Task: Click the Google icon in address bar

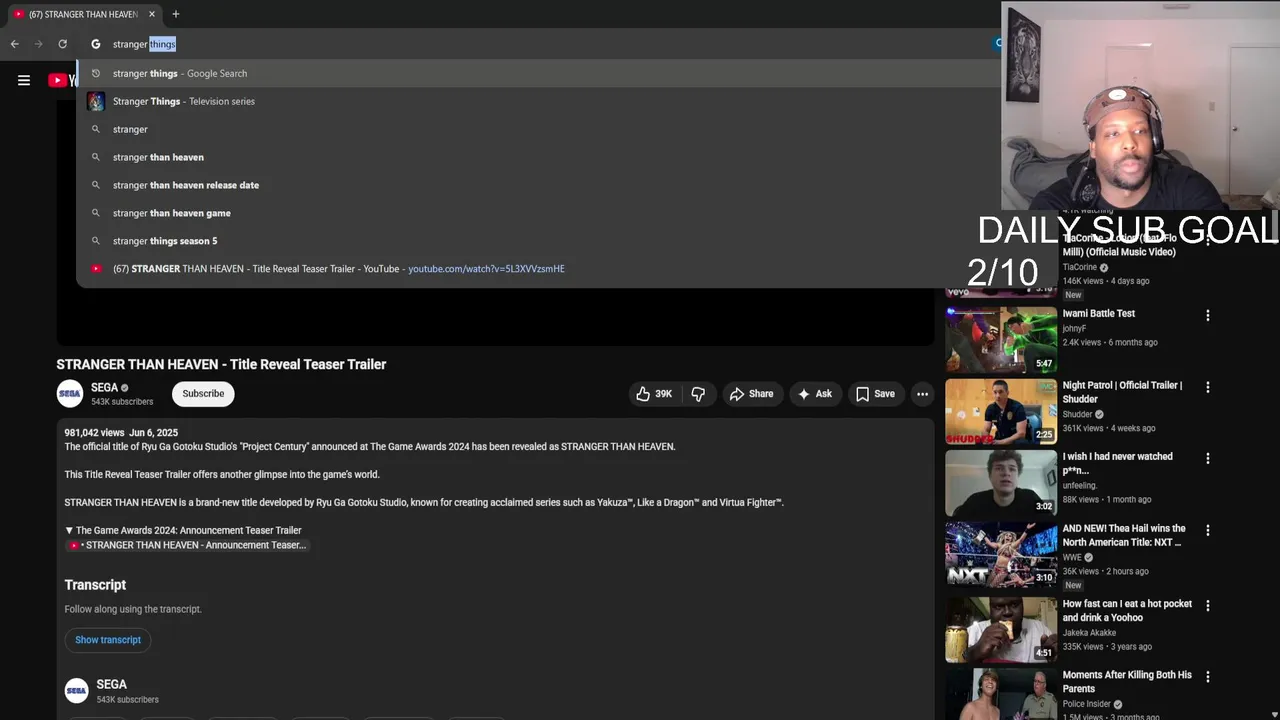Action: pyautogui.click(x=96, y=44)
